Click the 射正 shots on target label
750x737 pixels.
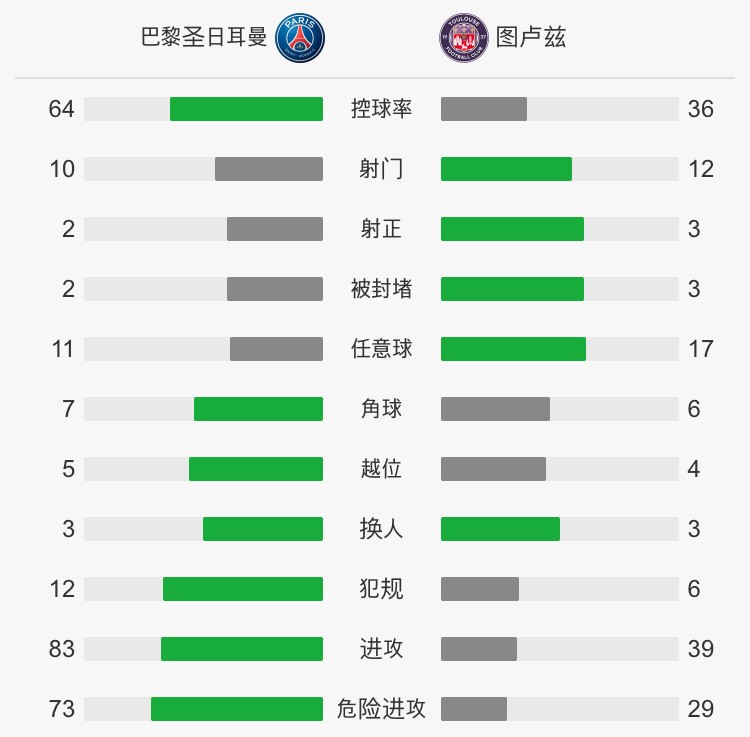click(x=381, y=229)
